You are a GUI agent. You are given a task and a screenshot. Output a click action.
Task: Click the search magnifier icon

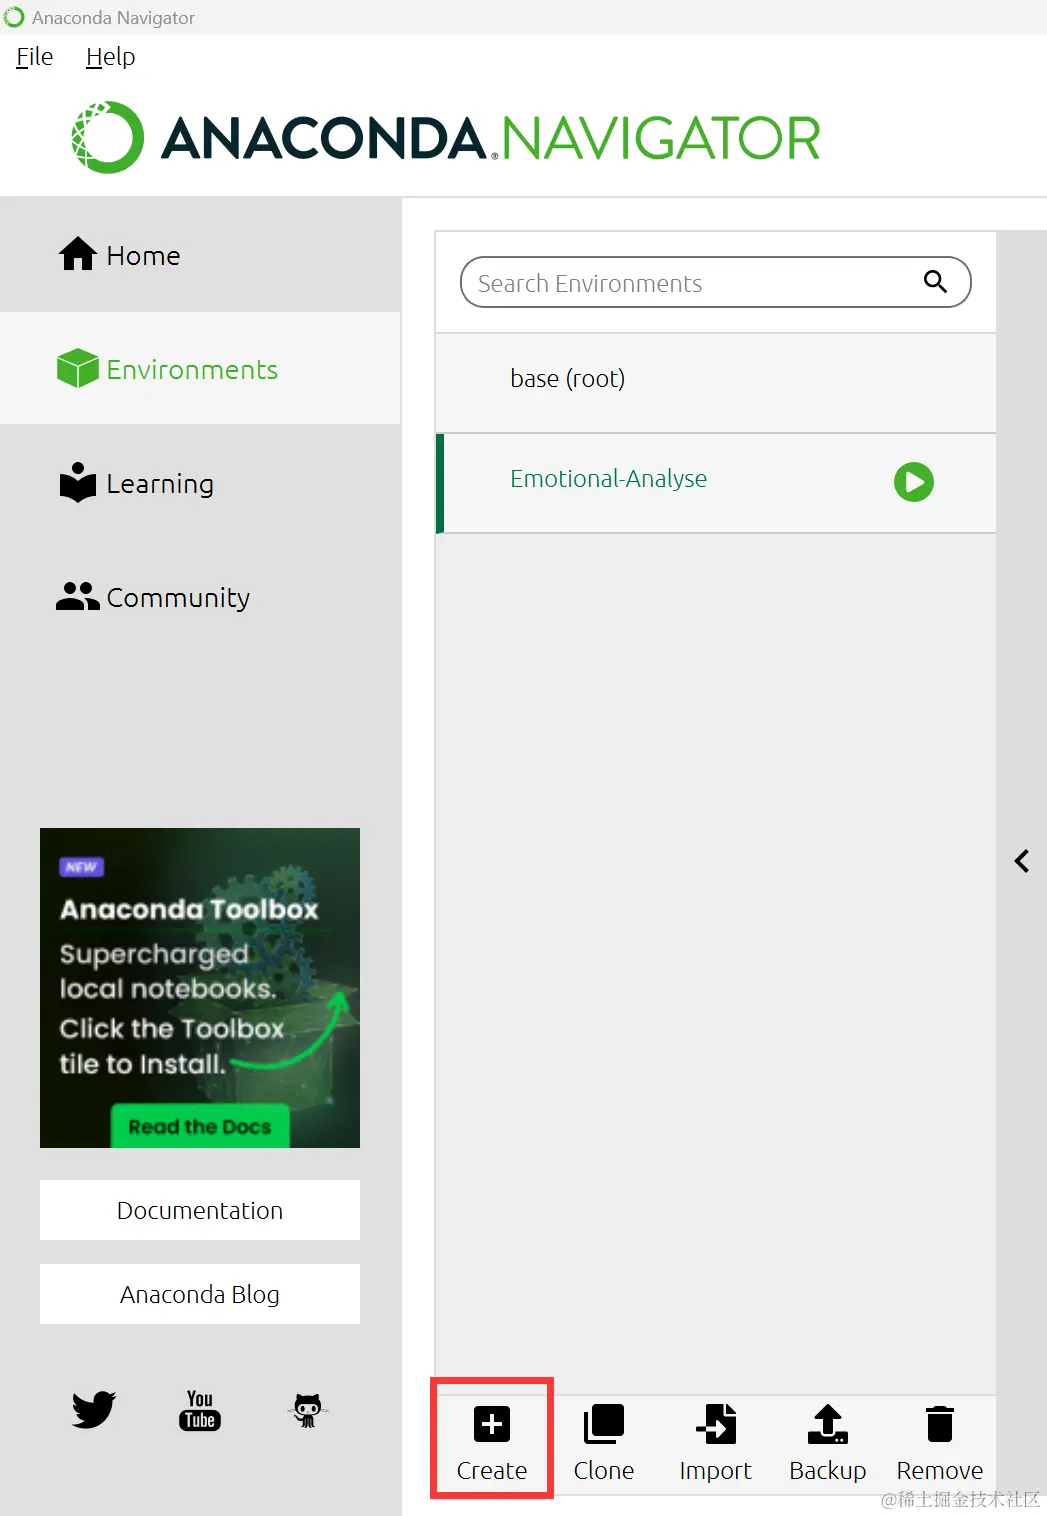click(935, 281)
